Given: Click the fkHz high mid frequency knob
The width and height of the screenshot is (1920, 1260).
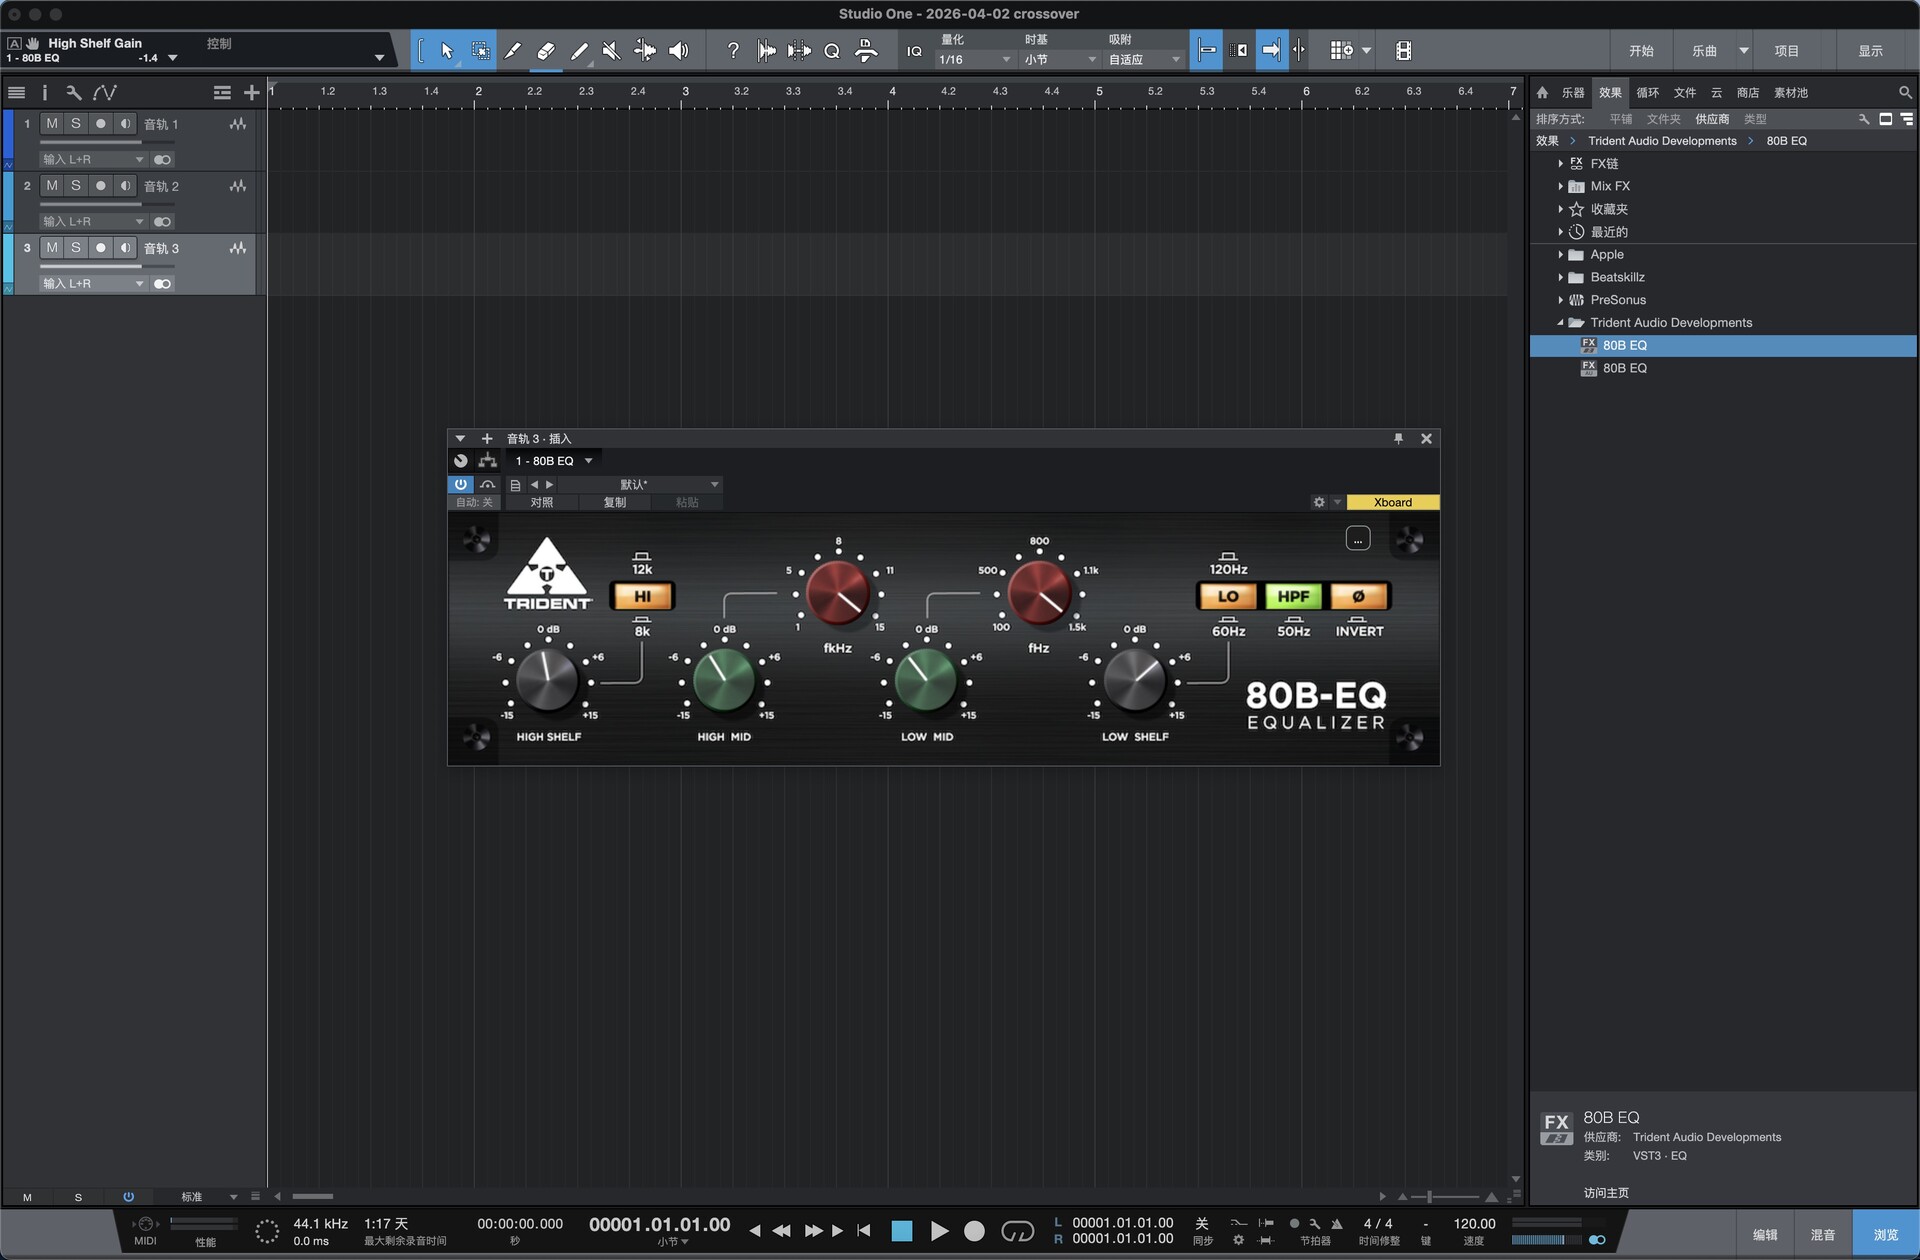Looking at the screenshot, I should click(838, 592).
